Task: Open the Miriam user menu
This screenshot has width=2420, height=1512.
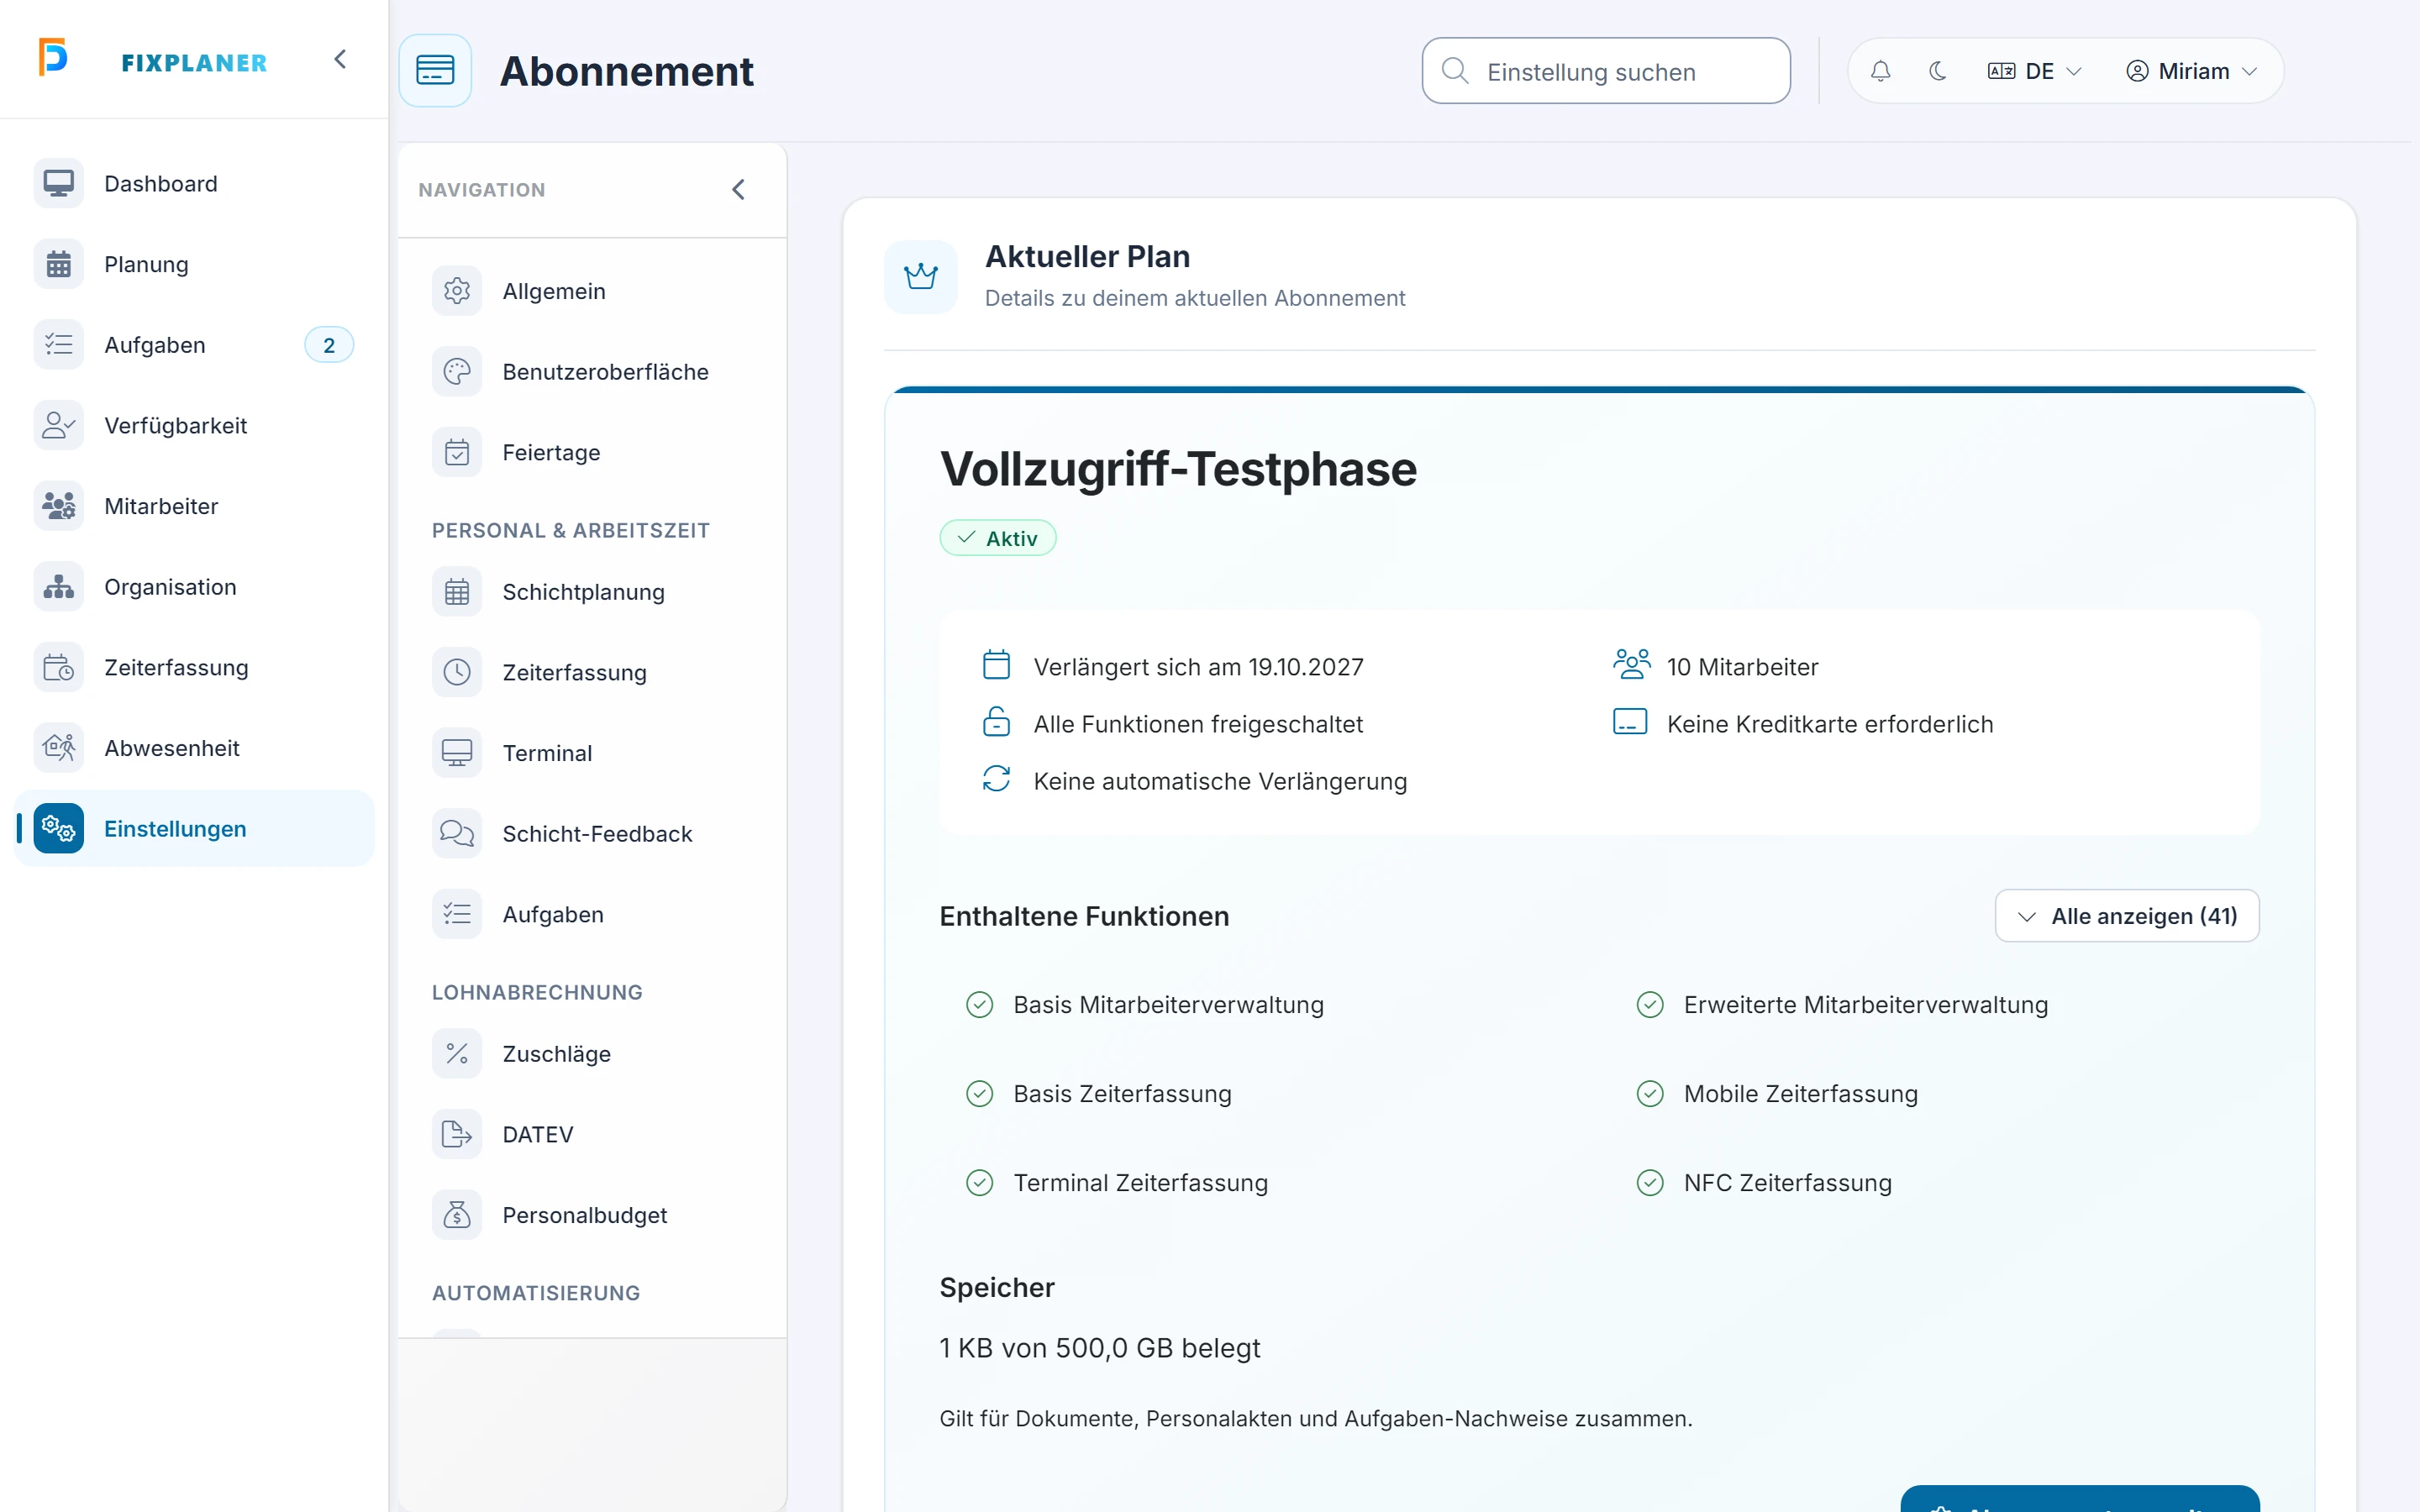Action: [x=2191, y=71]
